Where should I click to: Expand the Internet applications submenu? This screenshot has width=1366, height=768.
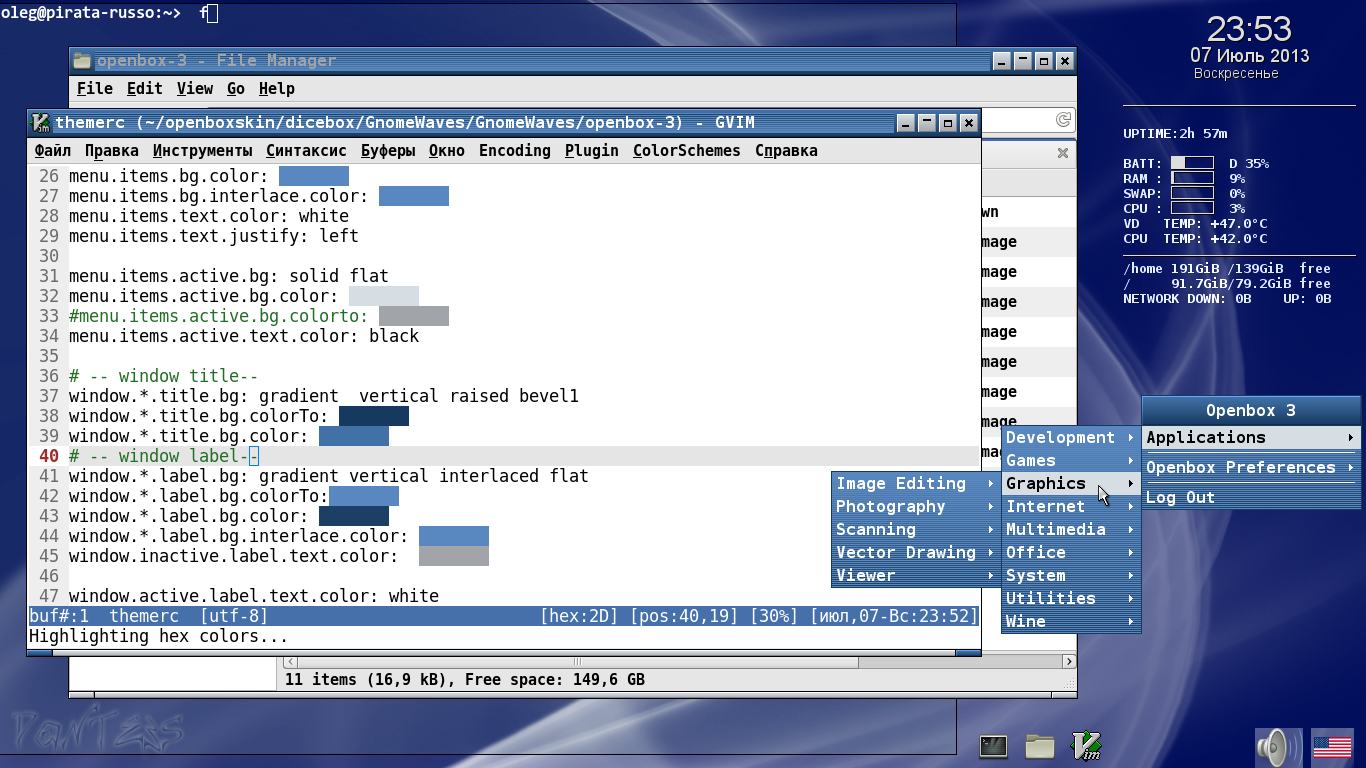[x=1071, y=507]
